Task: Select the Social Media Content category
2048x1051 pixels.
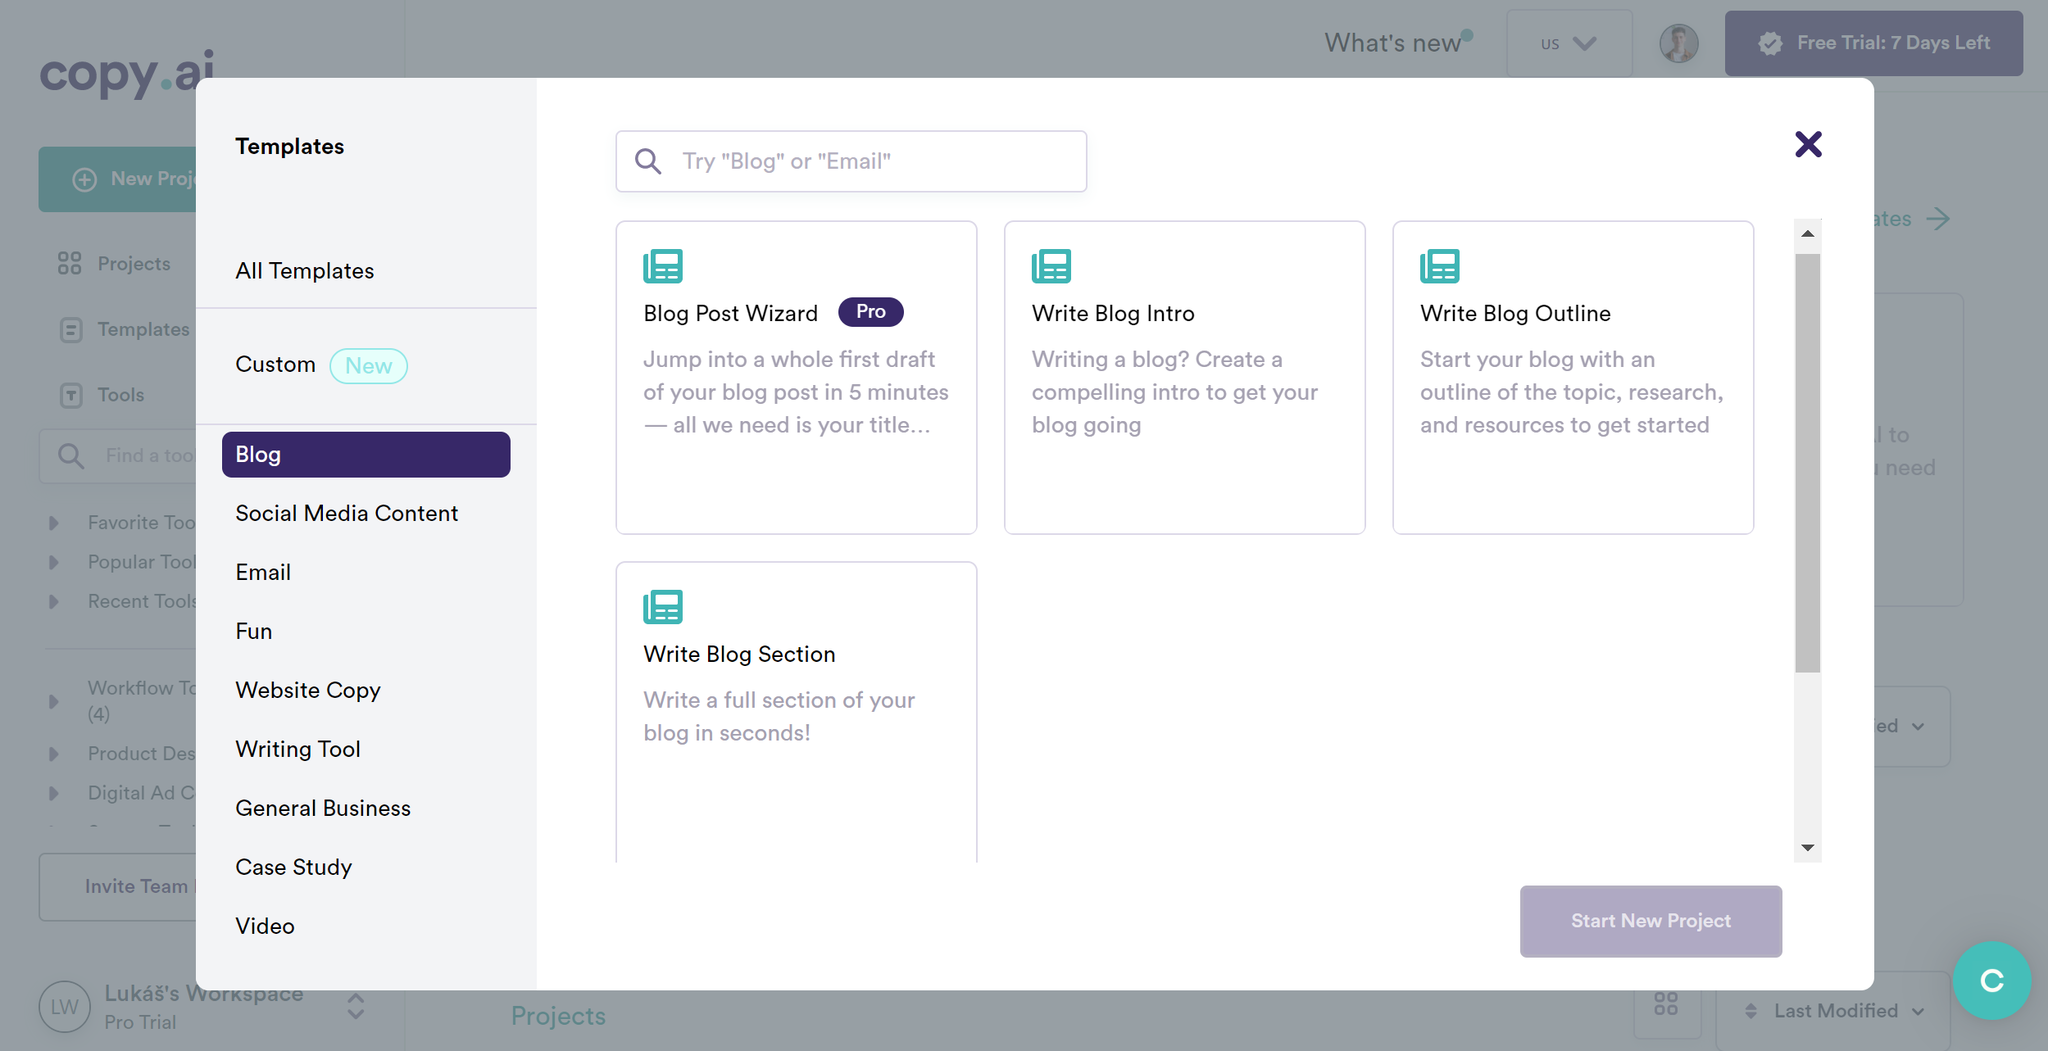Action: point(346,513)
